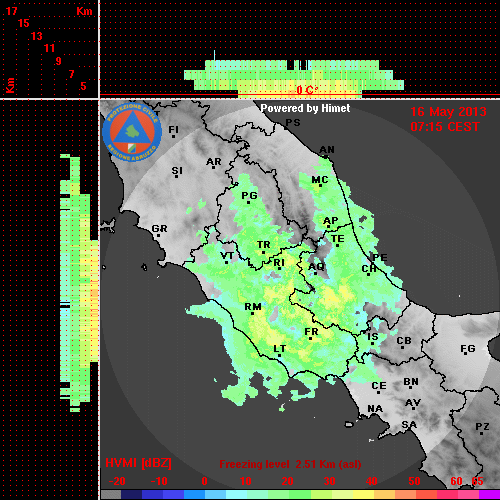Image resolution: width=500 pixels, height=500 pixels.
Task: Click the Protezione Civile Abruzzo logo
Action: 132,132
